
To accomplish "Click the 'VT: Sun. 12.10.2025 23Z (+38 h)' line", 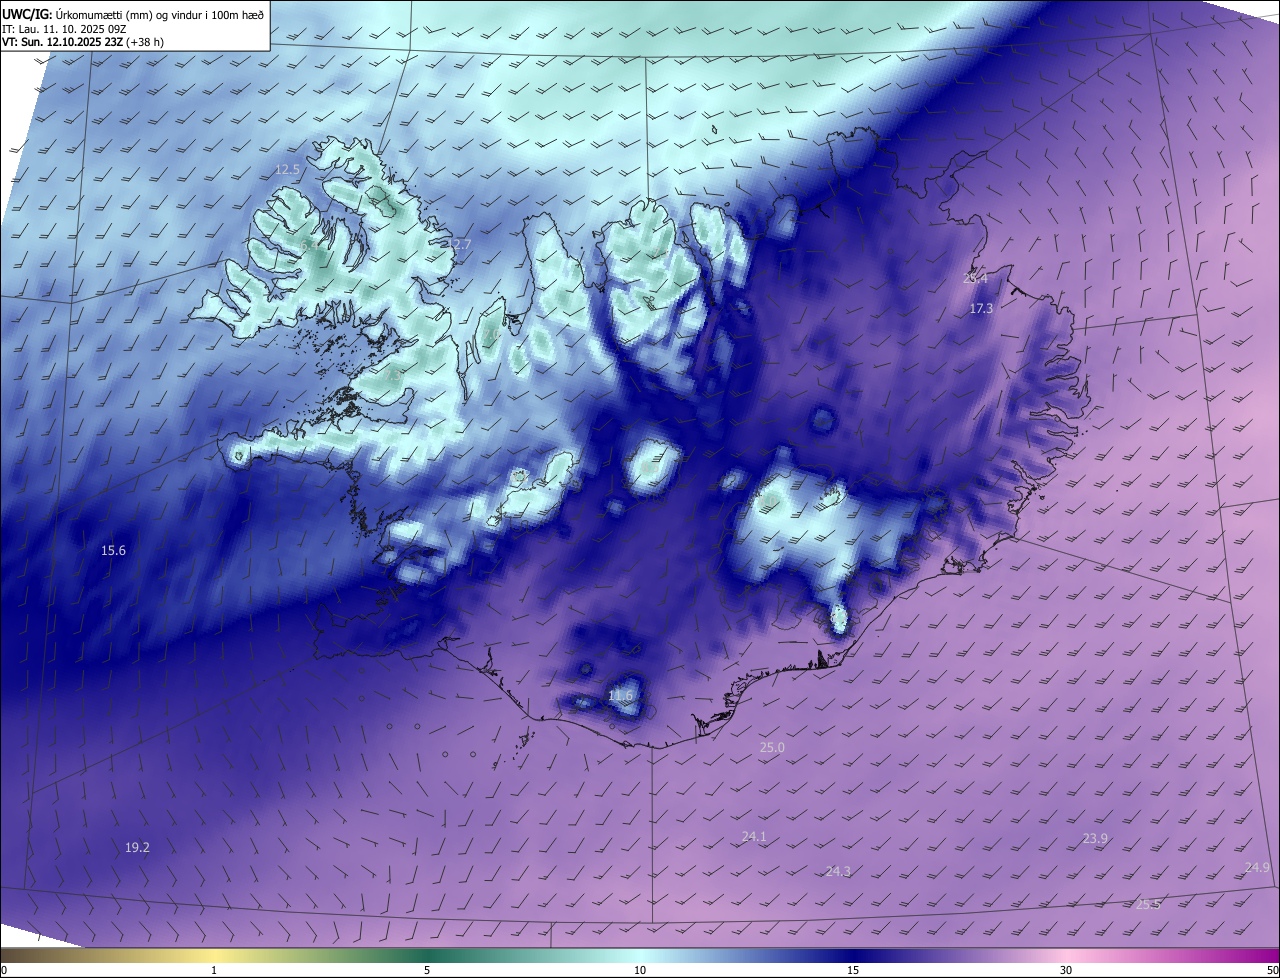I will [83, 43].
